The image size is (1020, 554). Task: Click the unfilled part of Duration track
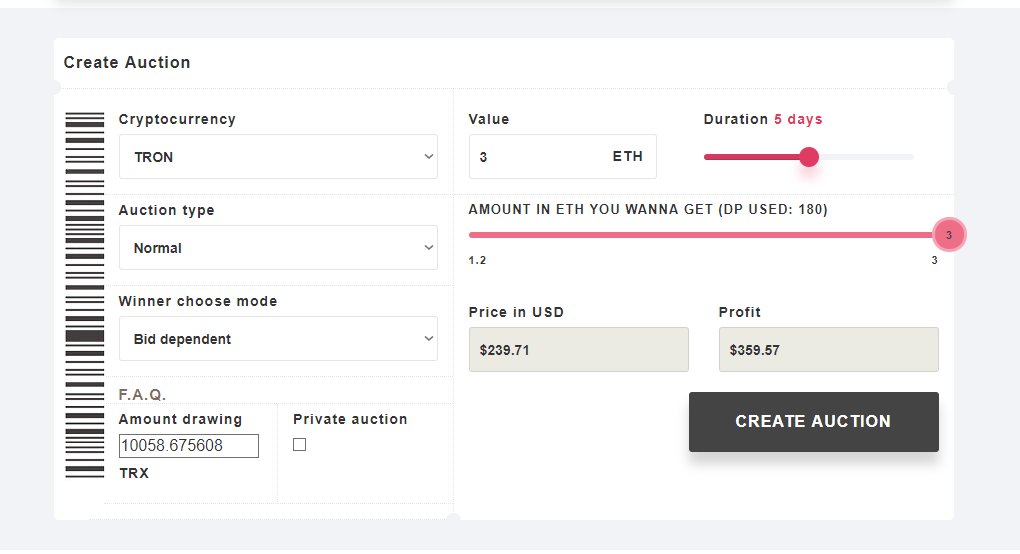click(866, 157)
